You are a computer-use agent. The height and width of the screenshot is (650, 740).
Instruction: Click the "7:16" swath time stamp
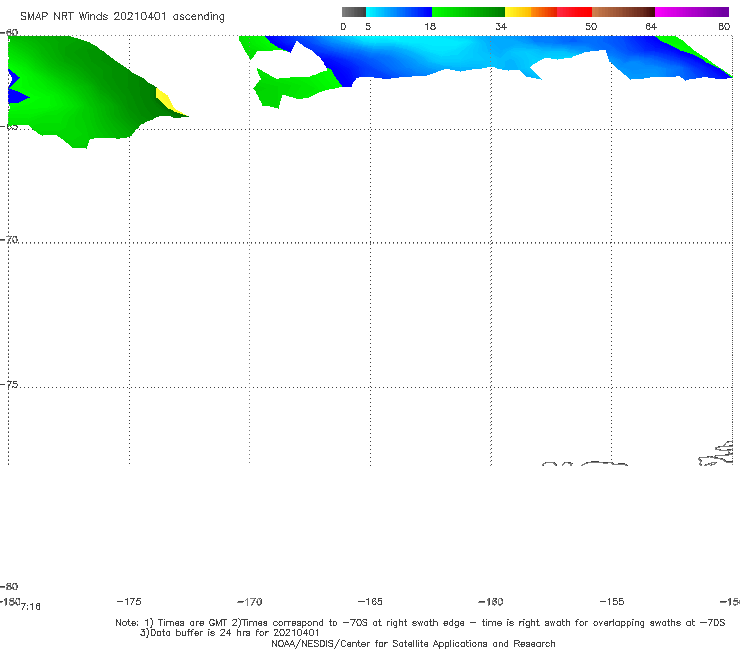pos(31,607)
